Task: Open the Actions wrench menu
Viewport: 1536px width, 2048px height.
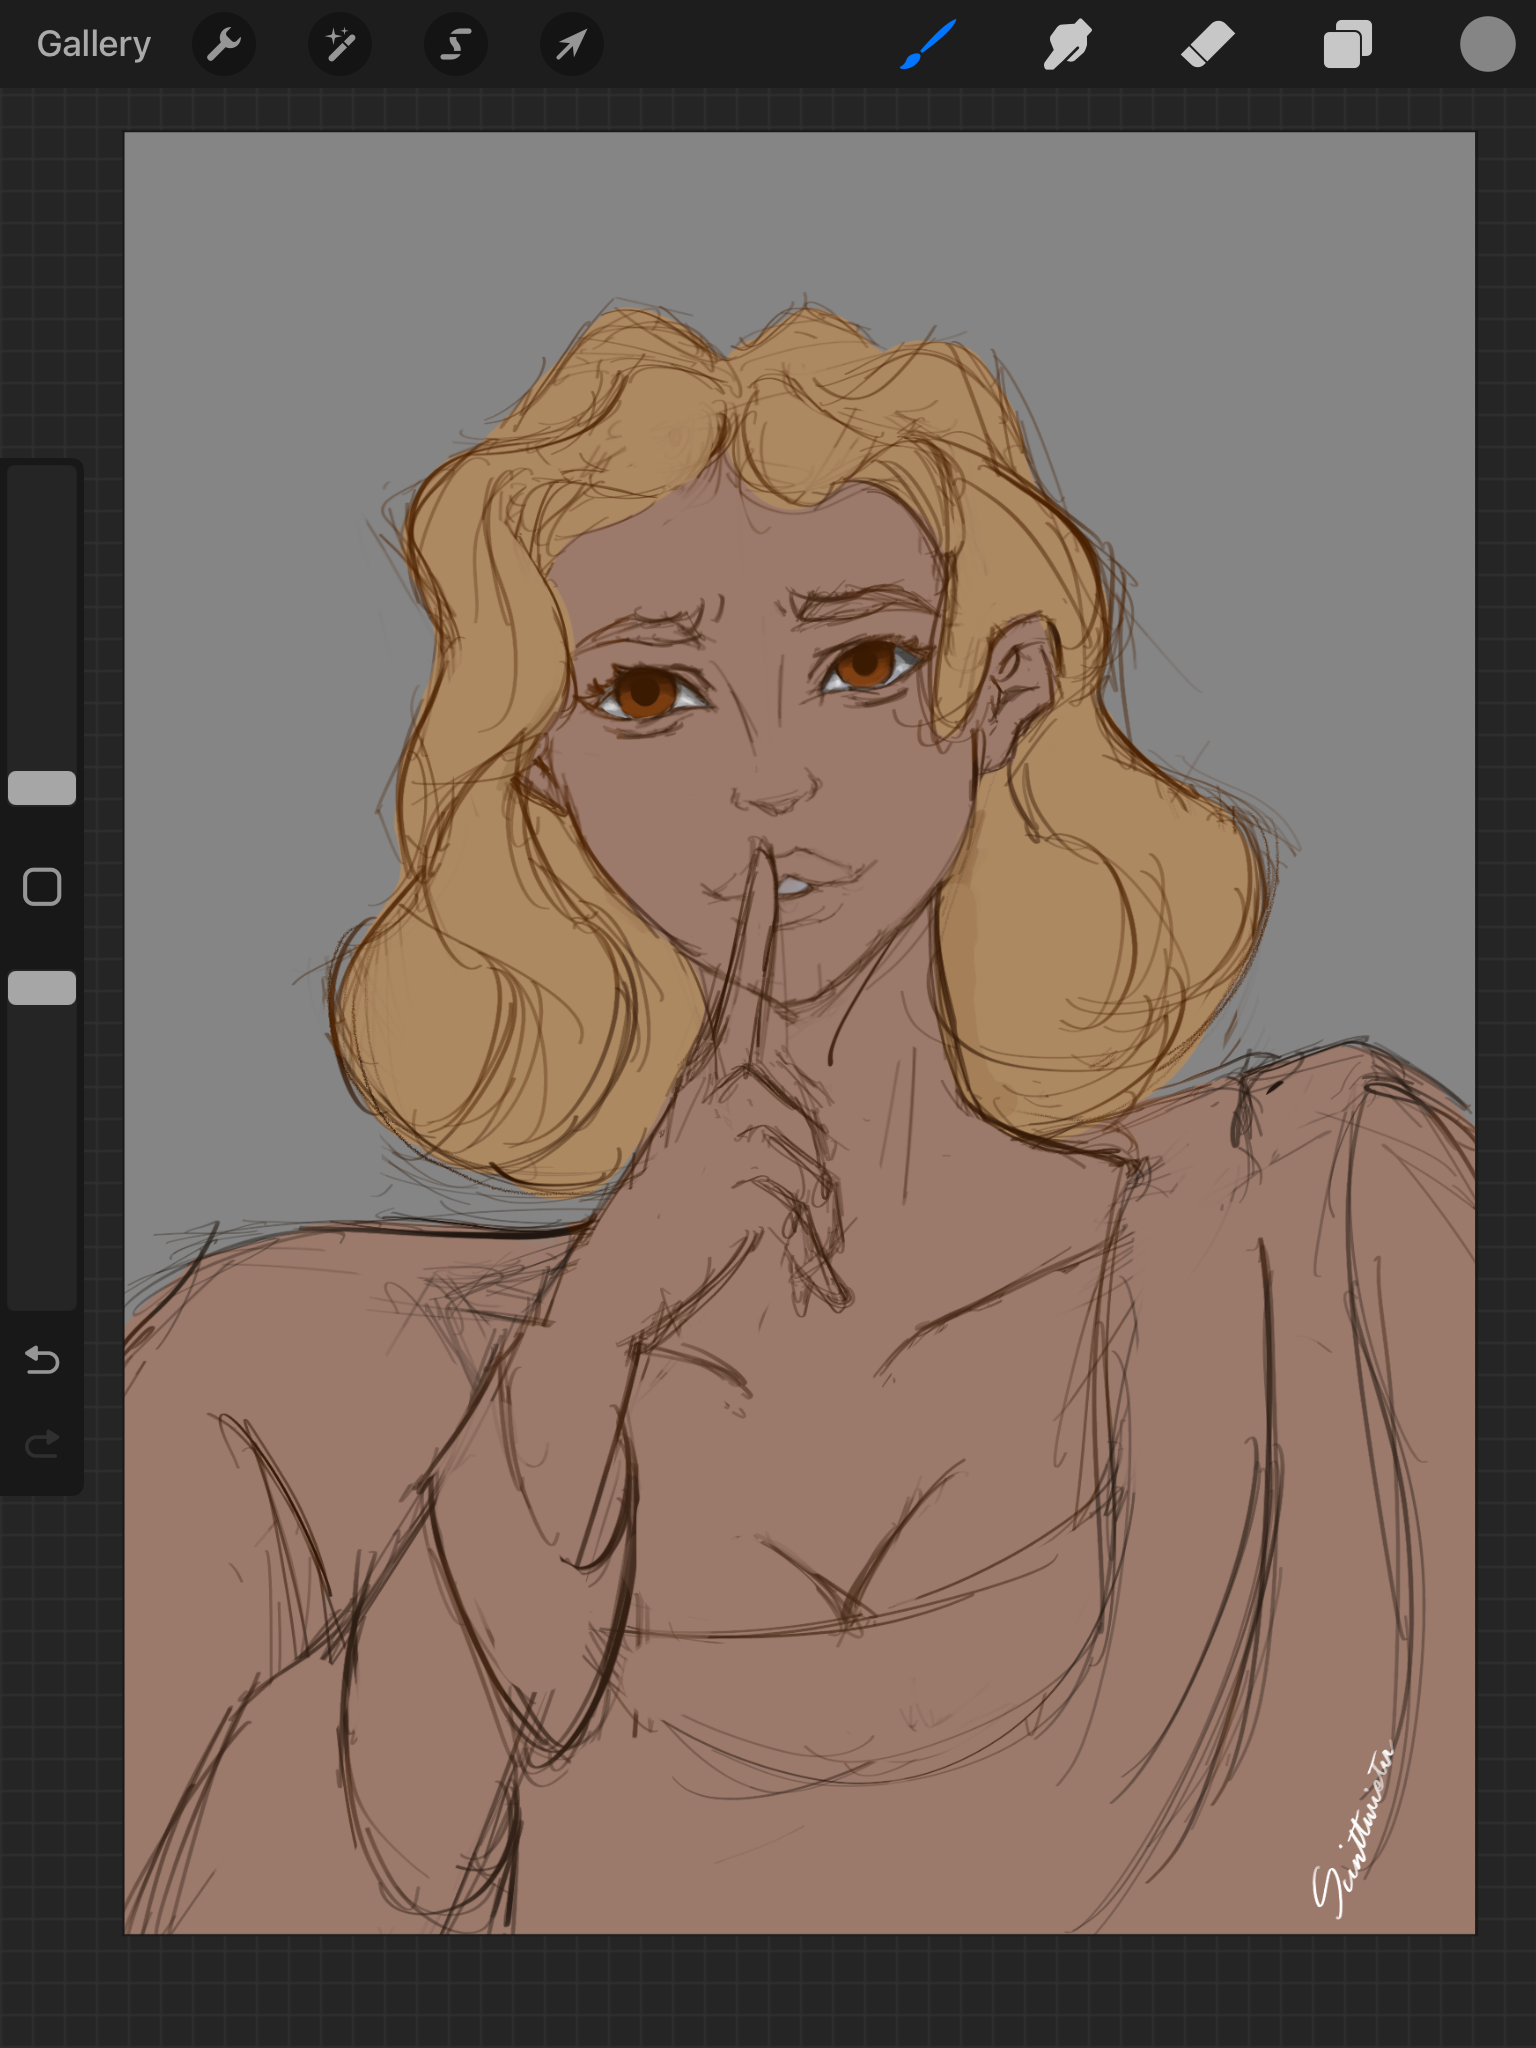Action: click(224, 44)
